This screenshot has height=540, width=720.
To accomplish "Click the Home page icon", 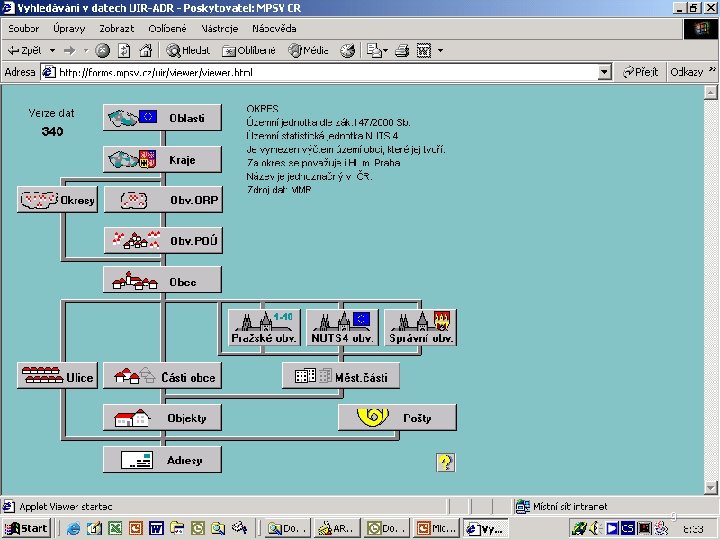I will tap(146, 51).
